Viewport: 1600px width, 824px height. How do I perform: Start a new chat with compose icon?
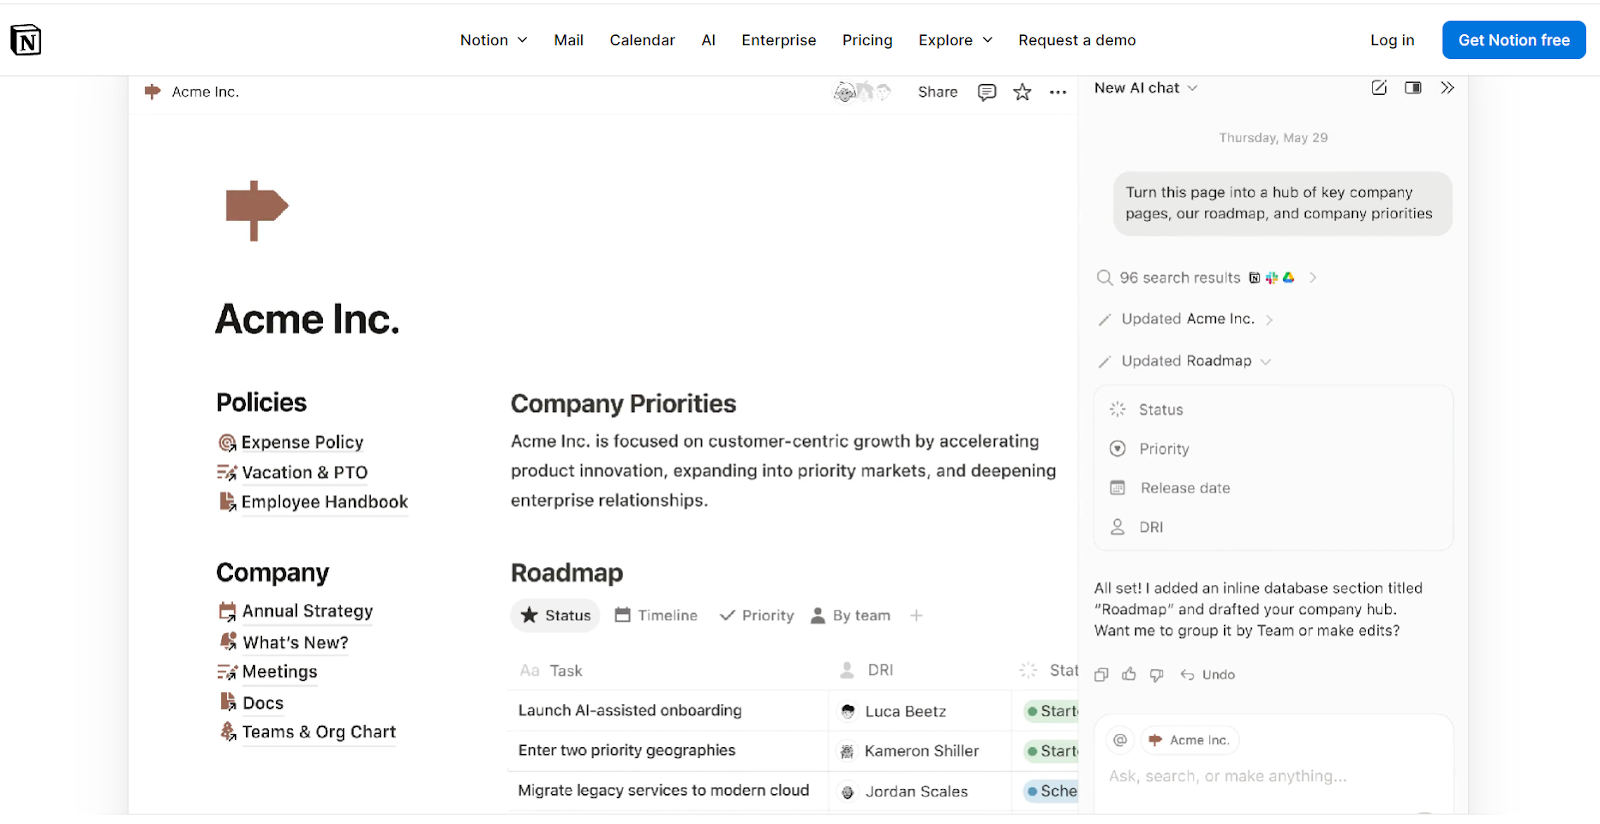click(1379, 88)
